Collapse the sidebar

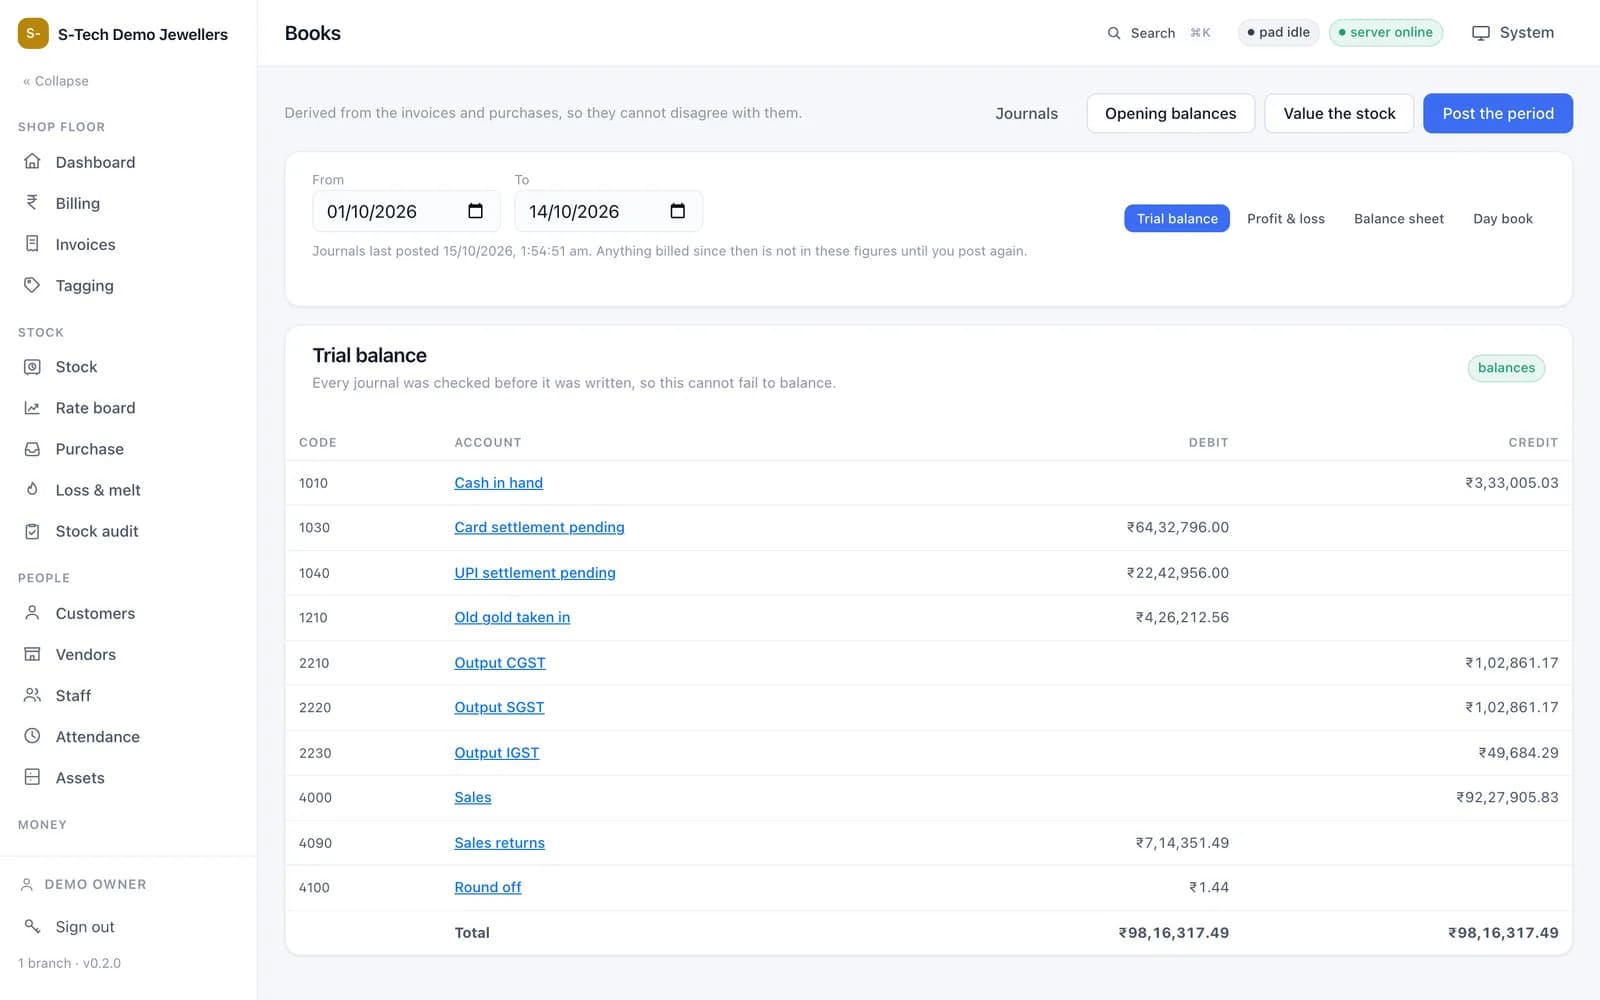(56, 81)
